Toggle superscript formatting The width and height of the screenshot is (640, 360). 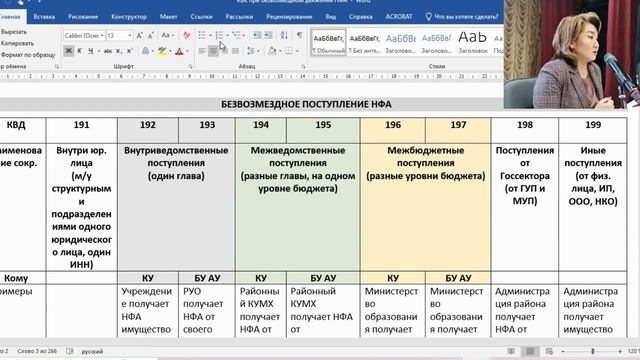tap(129, 51)
